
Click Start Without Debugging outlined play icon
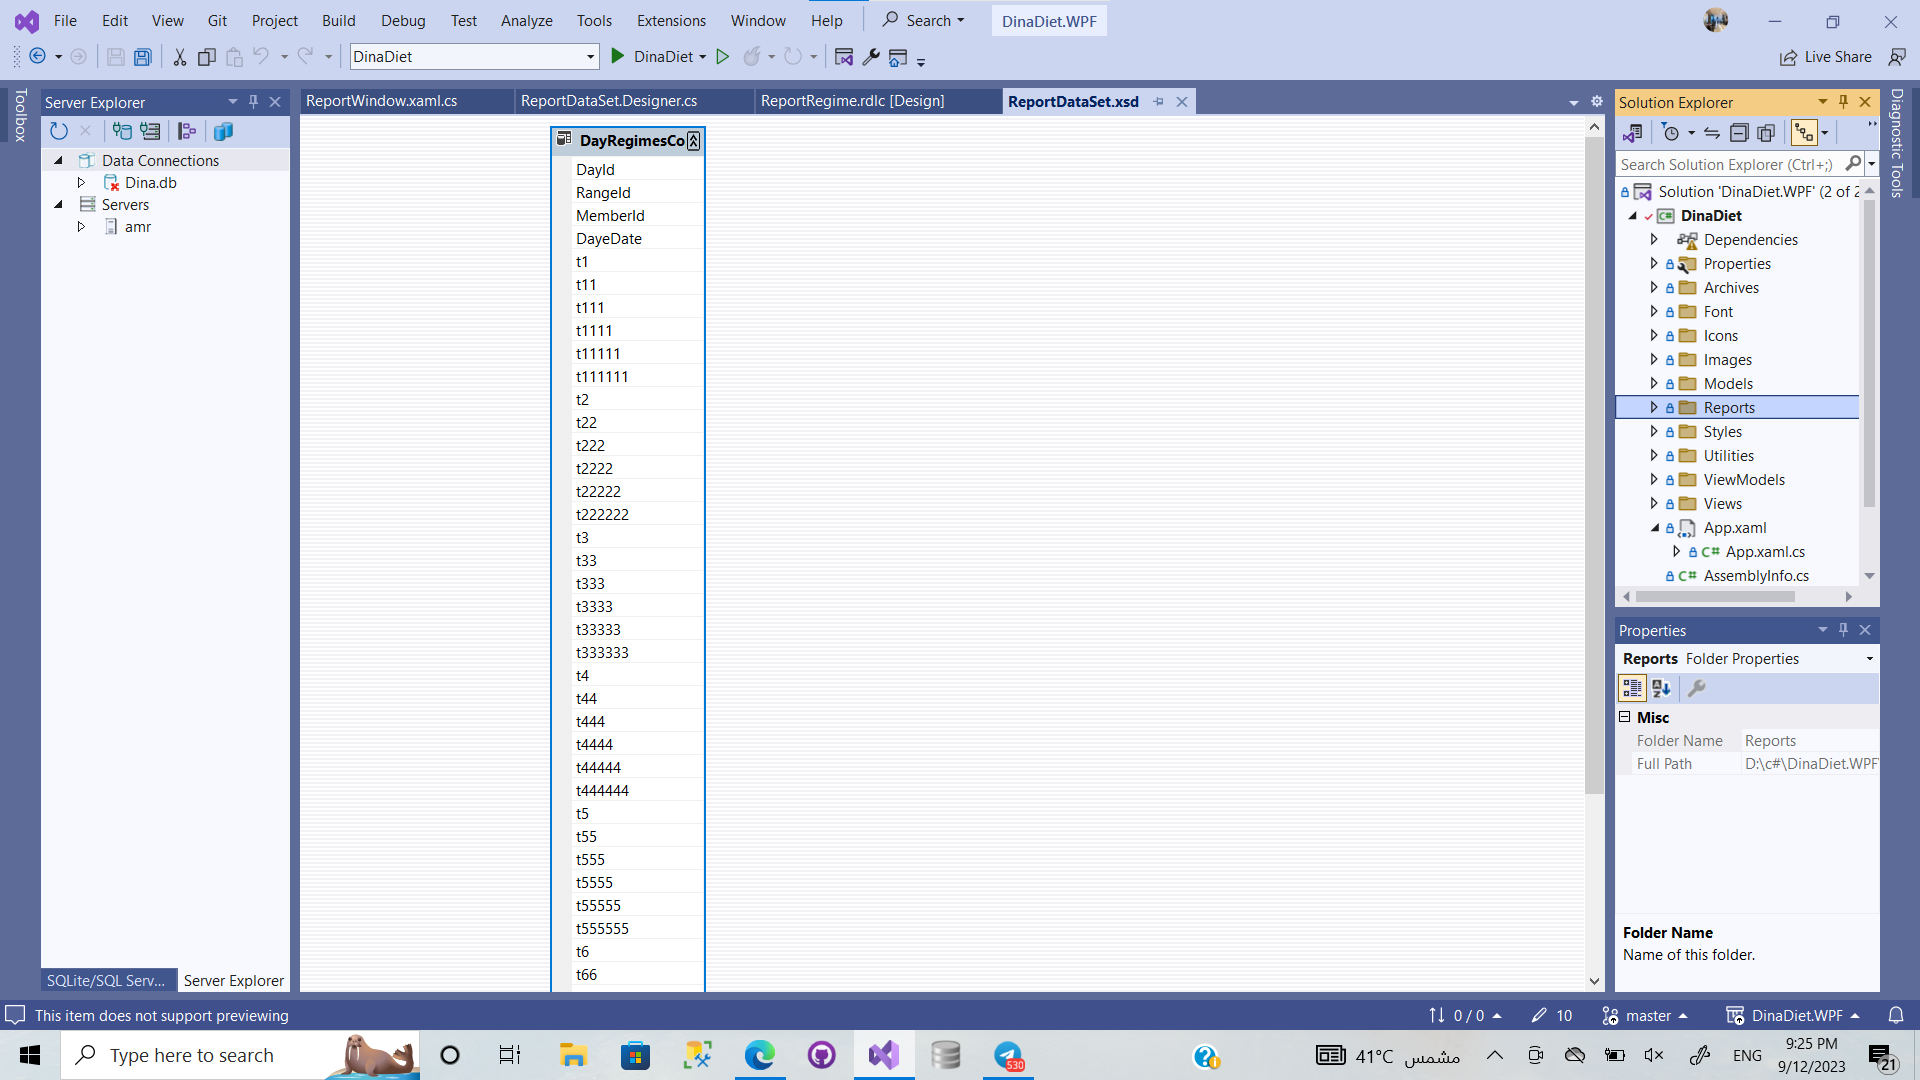(x=723, y=57)
